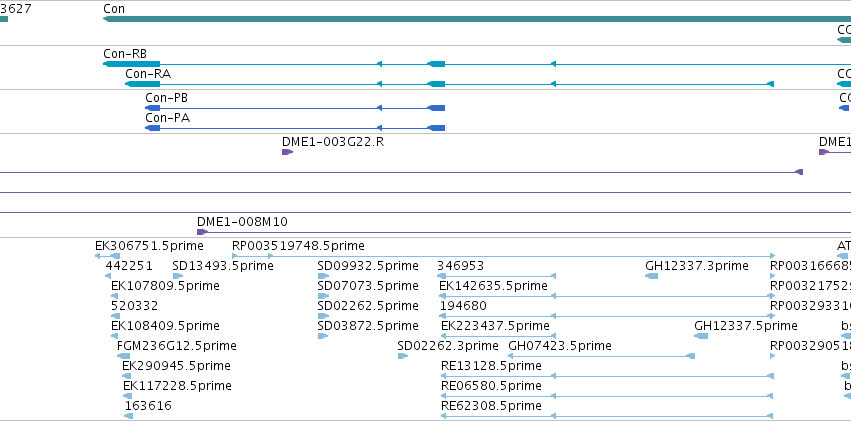Select the SD02262.3prime label

pos(448,346)
